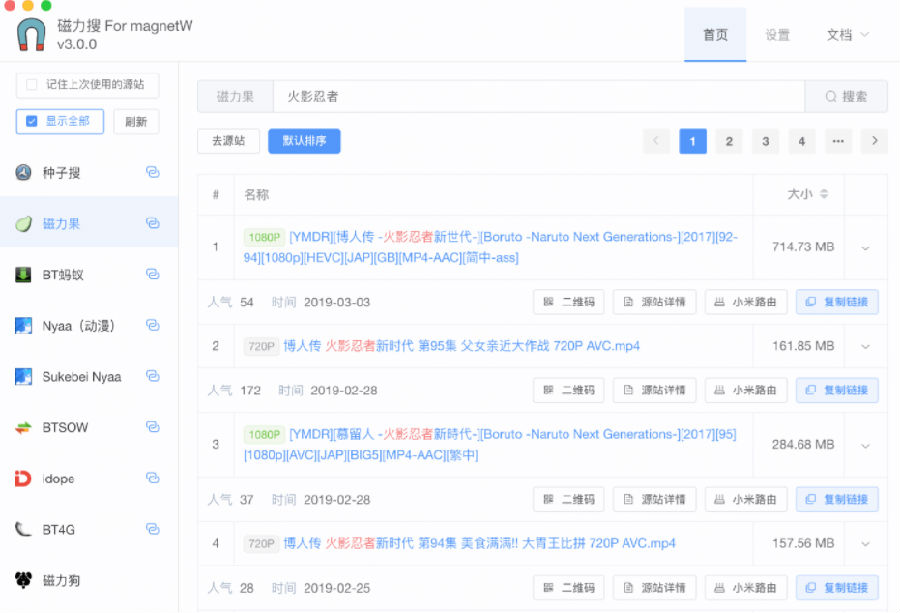Select the 首页 tab

click(x=715, y=33)
